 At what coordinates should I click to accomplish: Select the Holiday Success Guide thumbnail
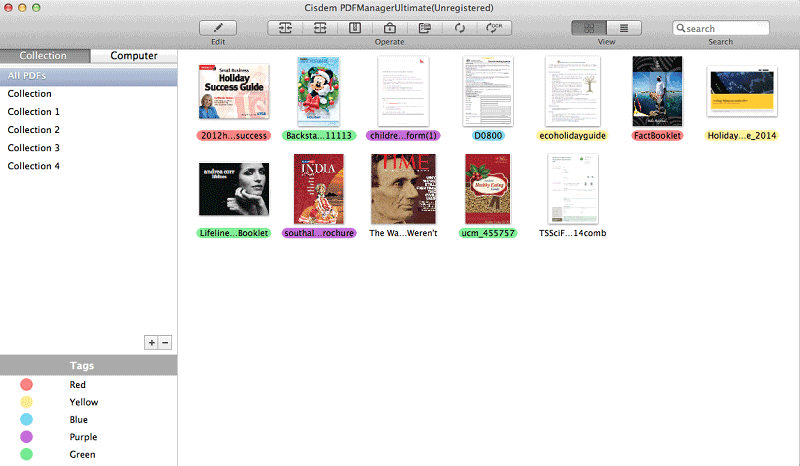tap(234, 91)
